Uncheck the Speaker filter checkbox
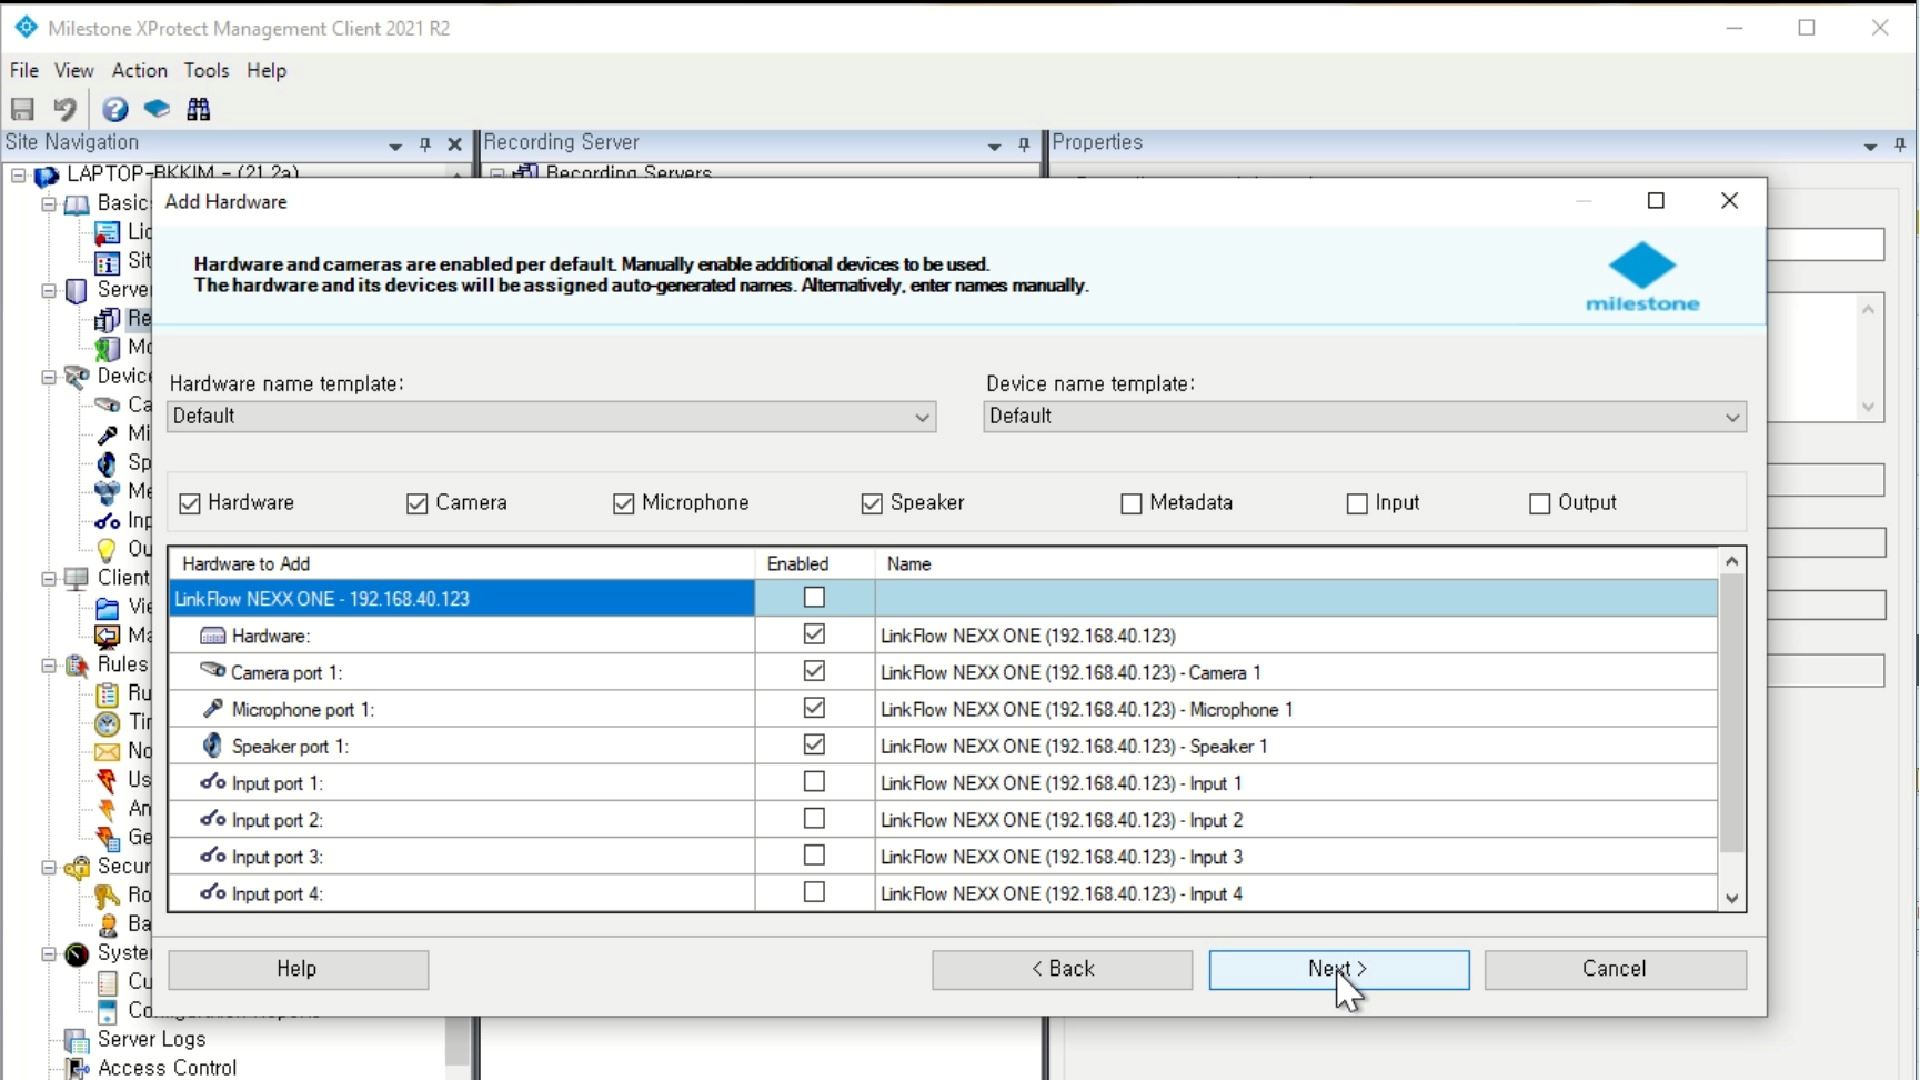The height and width of the screenshot is (1080, 1920). tap(872, 503)
